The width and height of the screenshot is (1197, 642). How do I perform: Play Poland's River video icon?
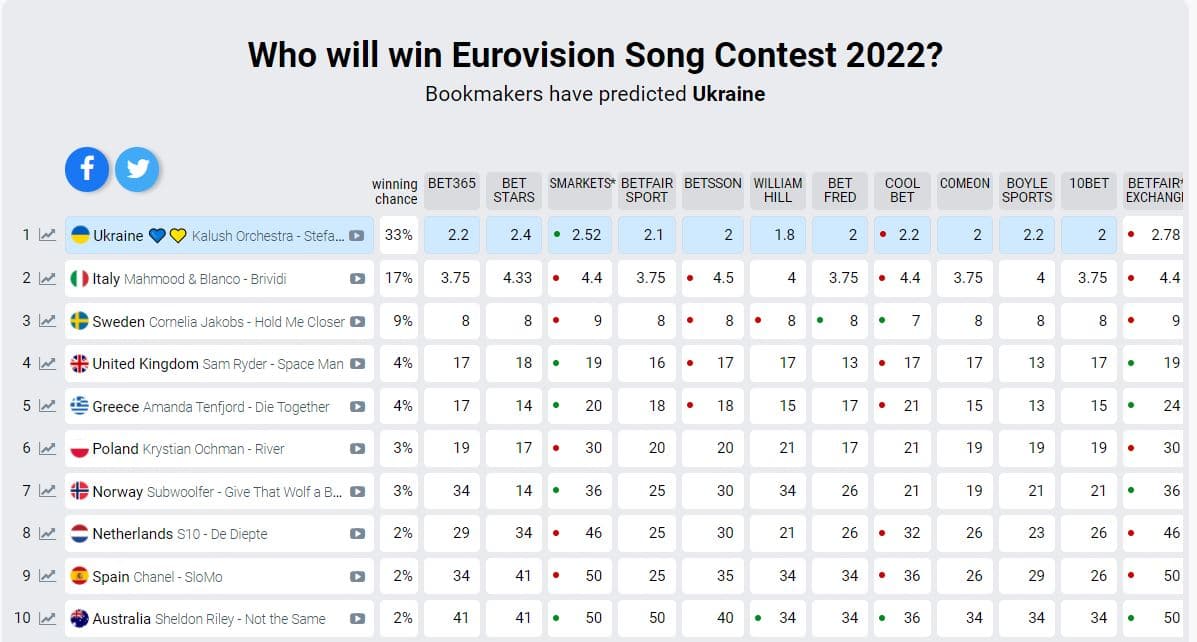pos(357,449)
